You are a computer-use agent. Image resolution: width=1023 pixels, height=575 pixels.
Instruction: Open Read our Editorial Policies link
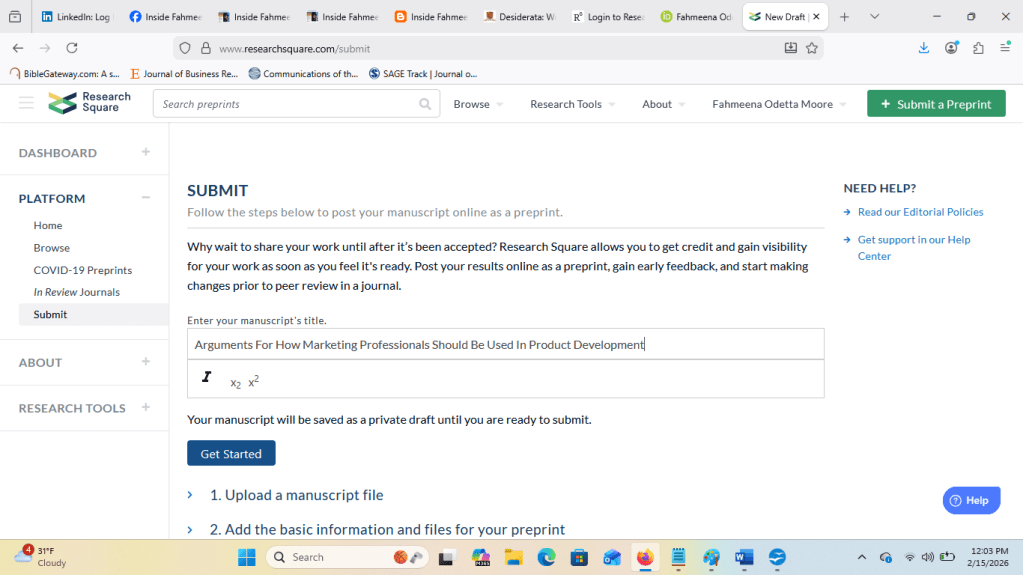tap(920, 212)
